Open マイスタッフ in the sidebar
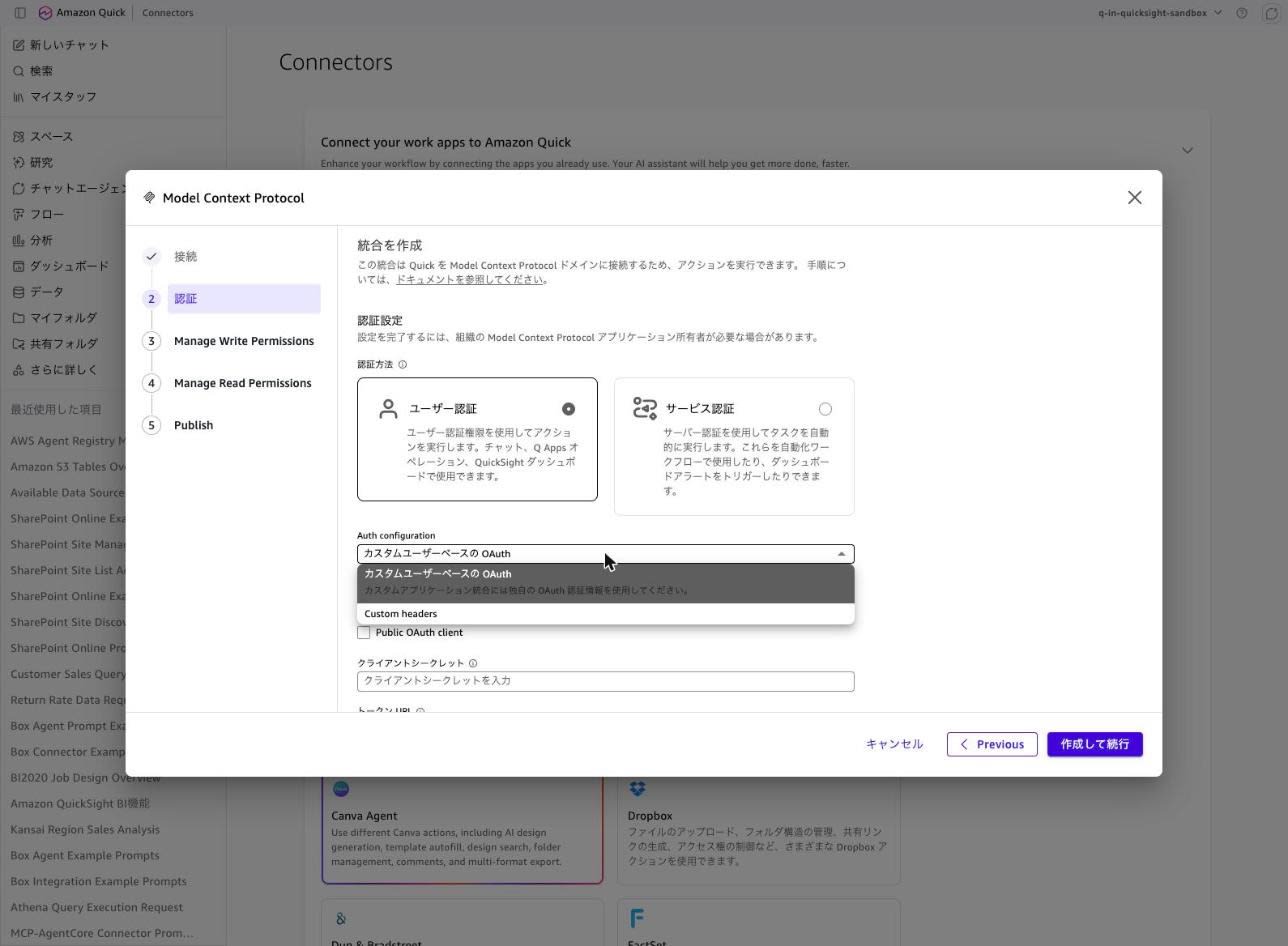 pyautogui.click(x=55, y=97)
